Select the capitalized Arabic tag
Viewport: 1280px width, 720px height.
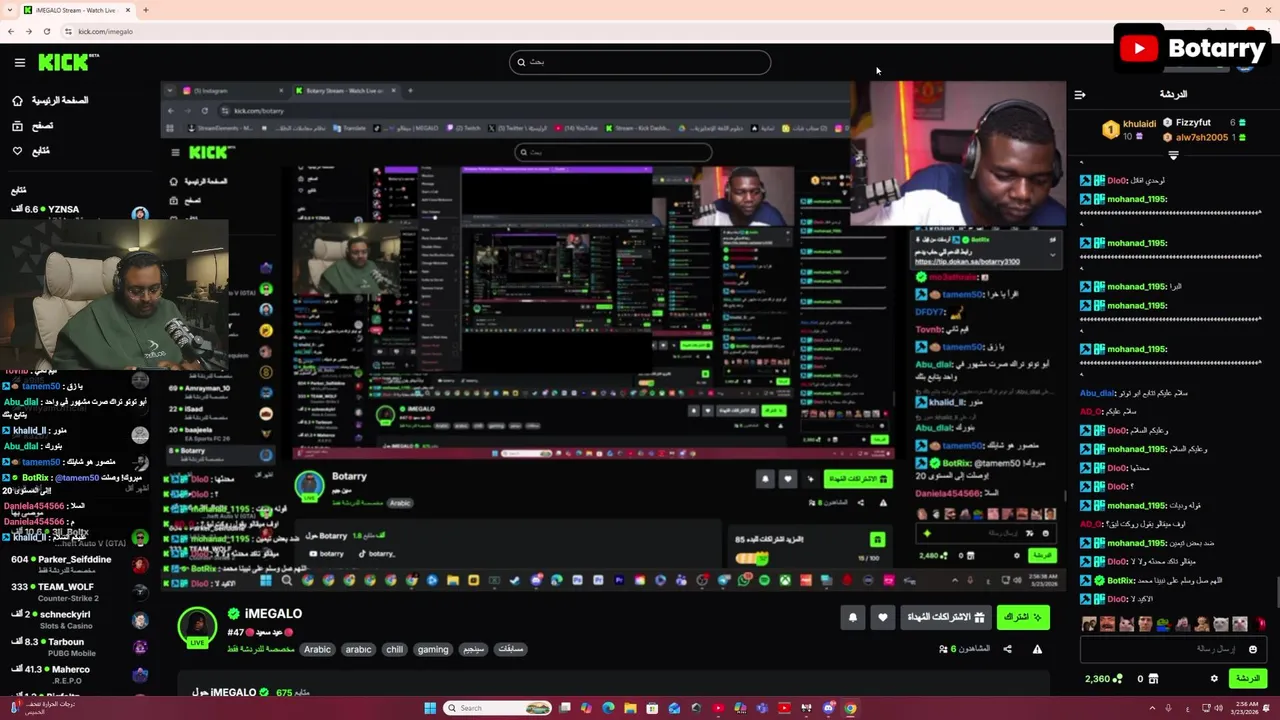[x=317, y=649]
